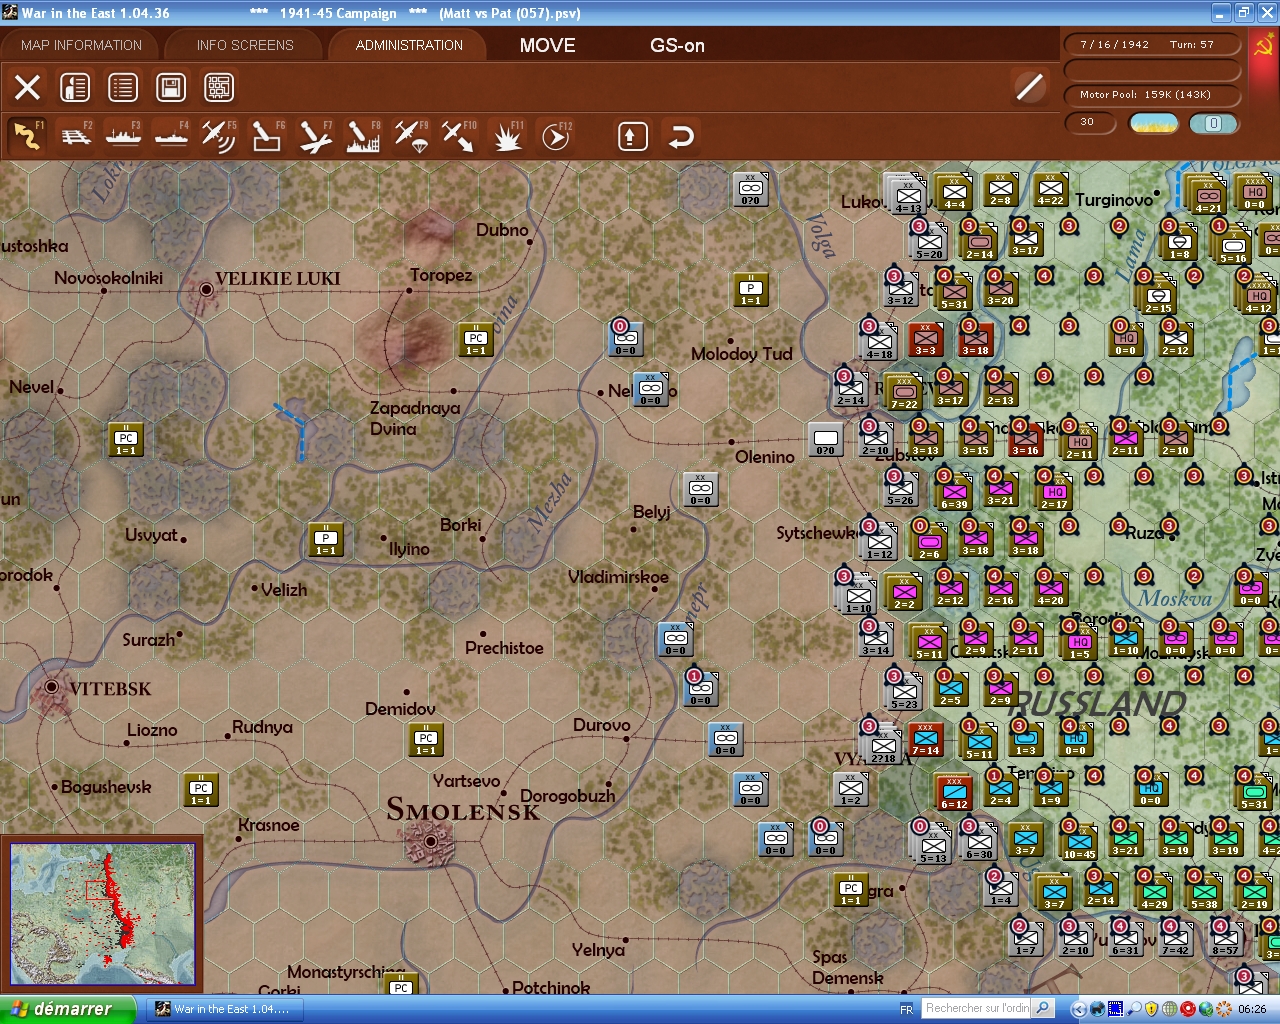
Task: Select Bomb Unit mode (F6) icon
Action: click(266, 136)
